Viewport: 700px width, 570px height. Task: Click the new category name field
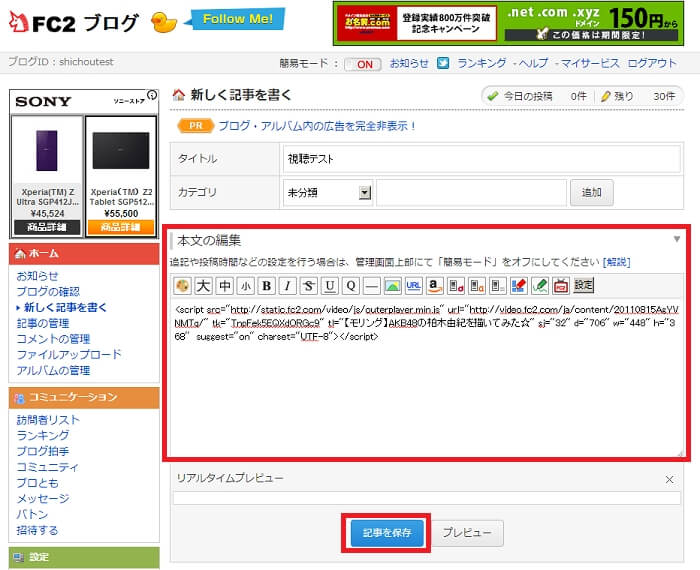click(x=471, y=192)
